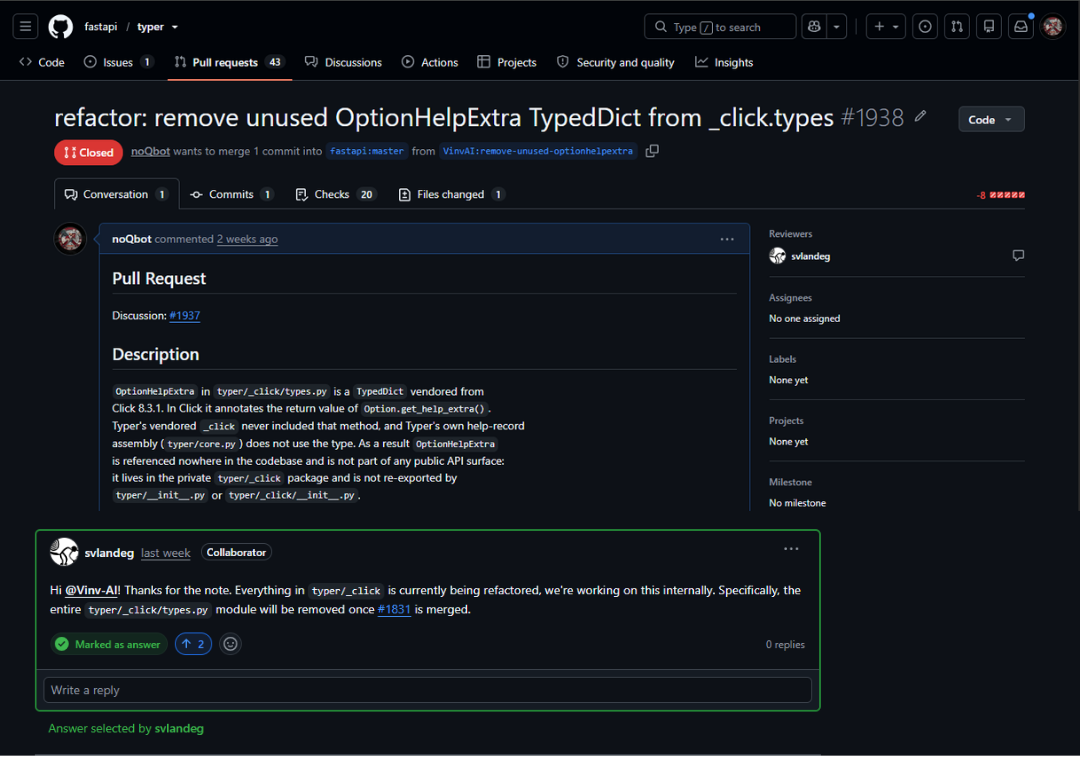Expand the Copilot dropdown arrow
This screenshot has height=757, width=1080.
tap(836, 27)
